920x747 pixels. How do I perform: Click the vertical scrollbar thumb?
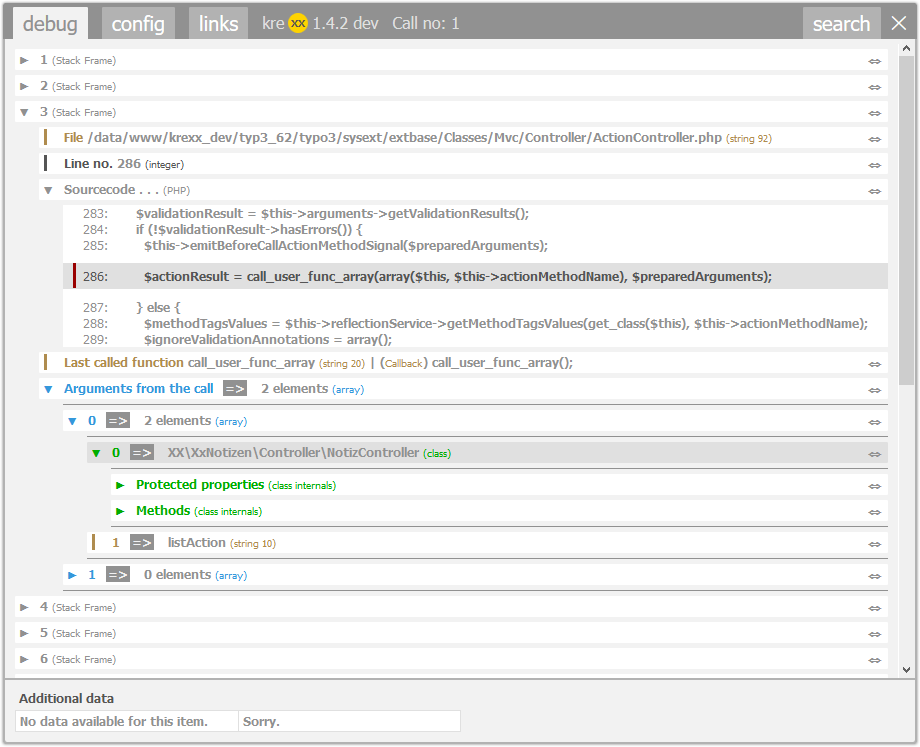click(x=907, y=221)
